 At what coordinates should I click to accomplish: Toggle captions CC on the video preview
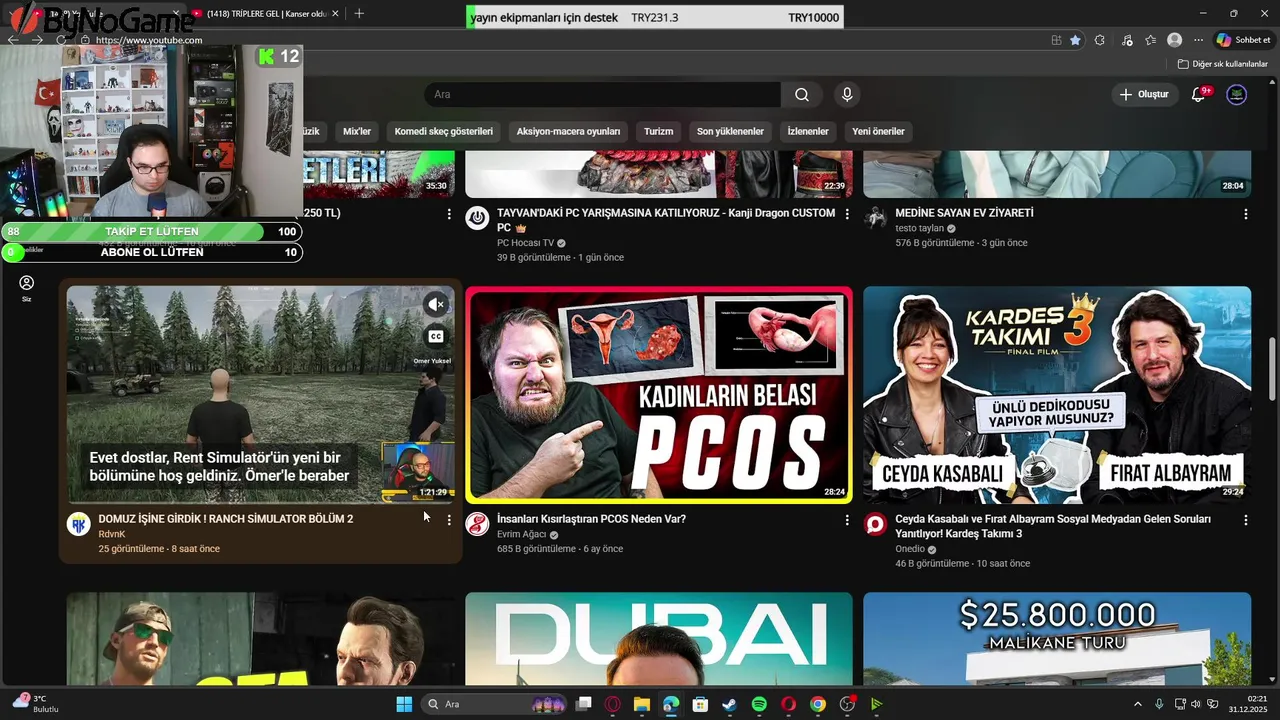click(436, 337)
